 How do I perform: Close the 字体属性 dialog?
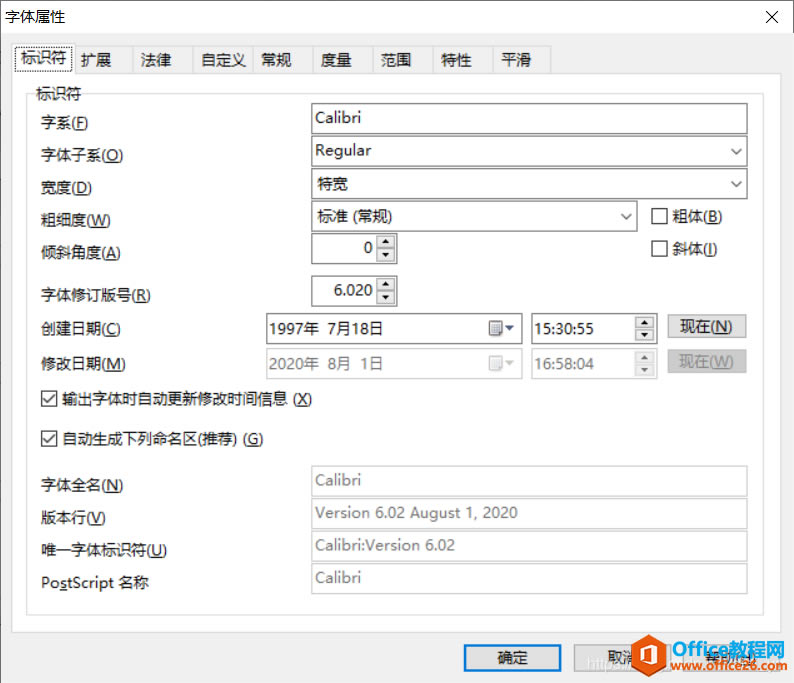772,17
